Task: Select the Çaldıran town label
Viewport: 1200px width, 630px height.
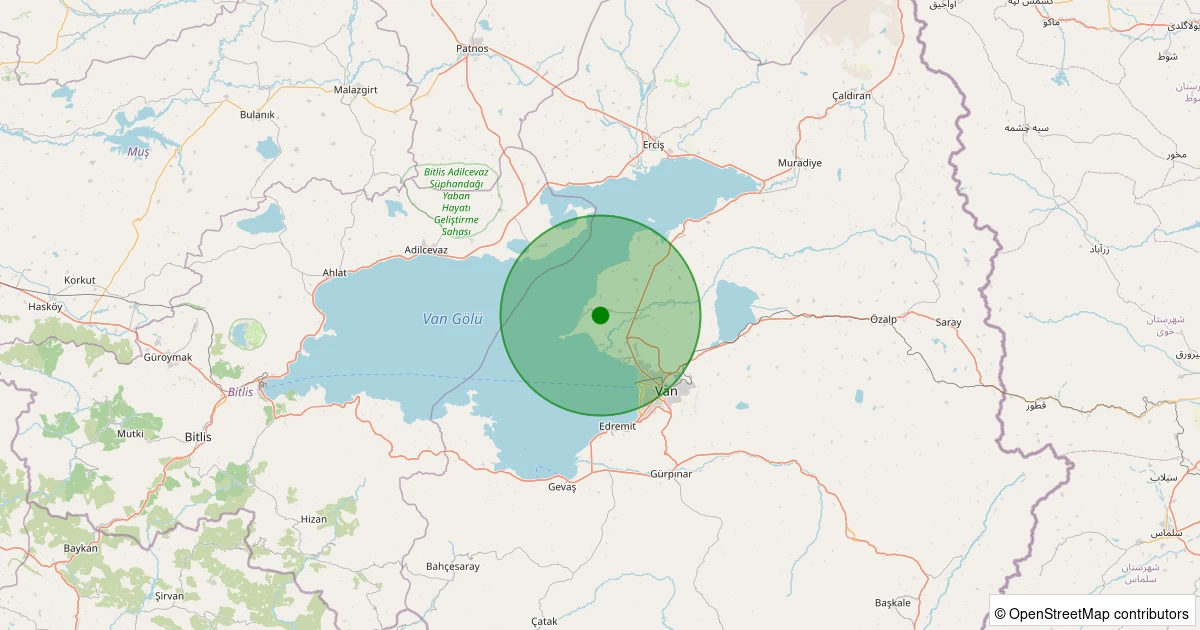Action: point(852,96)
